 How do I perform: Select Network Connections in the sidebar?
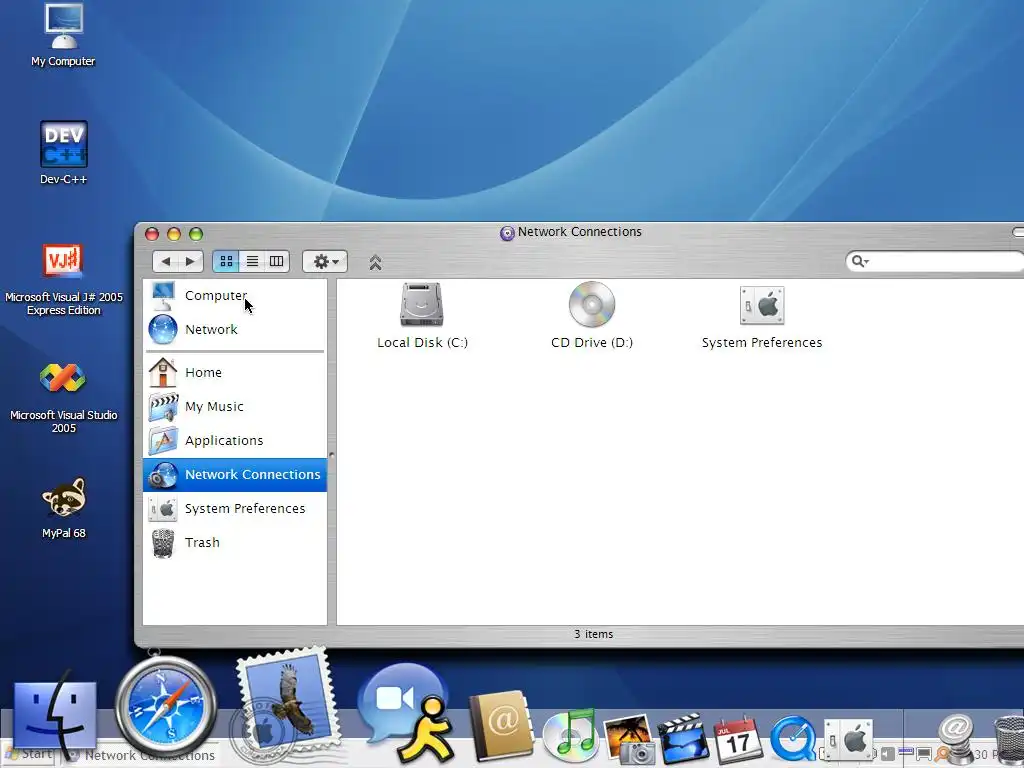click(235, 475)
